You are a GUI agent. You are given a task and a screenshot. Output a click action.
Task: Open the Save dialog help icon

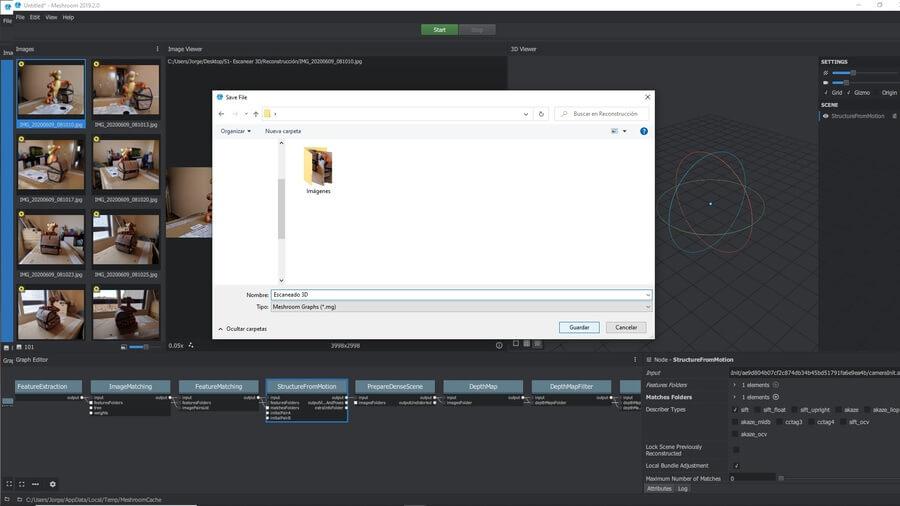point(643,131)
